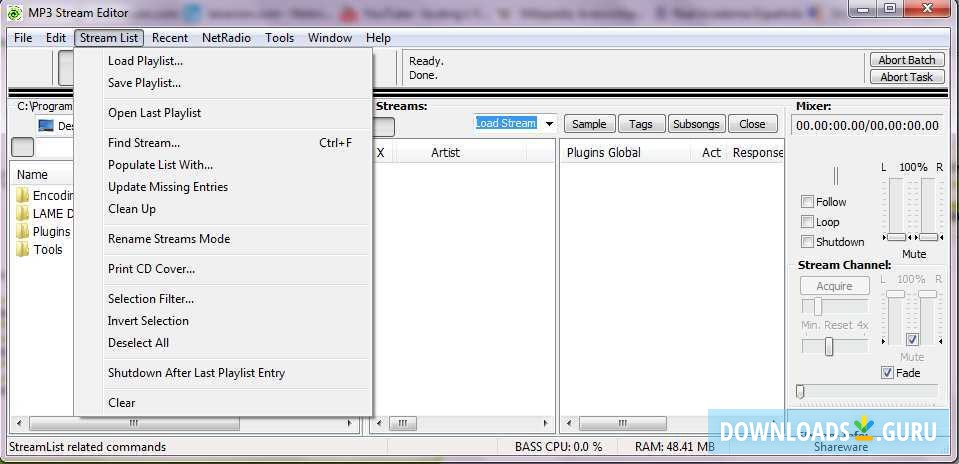Click the Mute label under Mixer sliders
Viewport: 959px width, 464px height.
click(914, 254)
